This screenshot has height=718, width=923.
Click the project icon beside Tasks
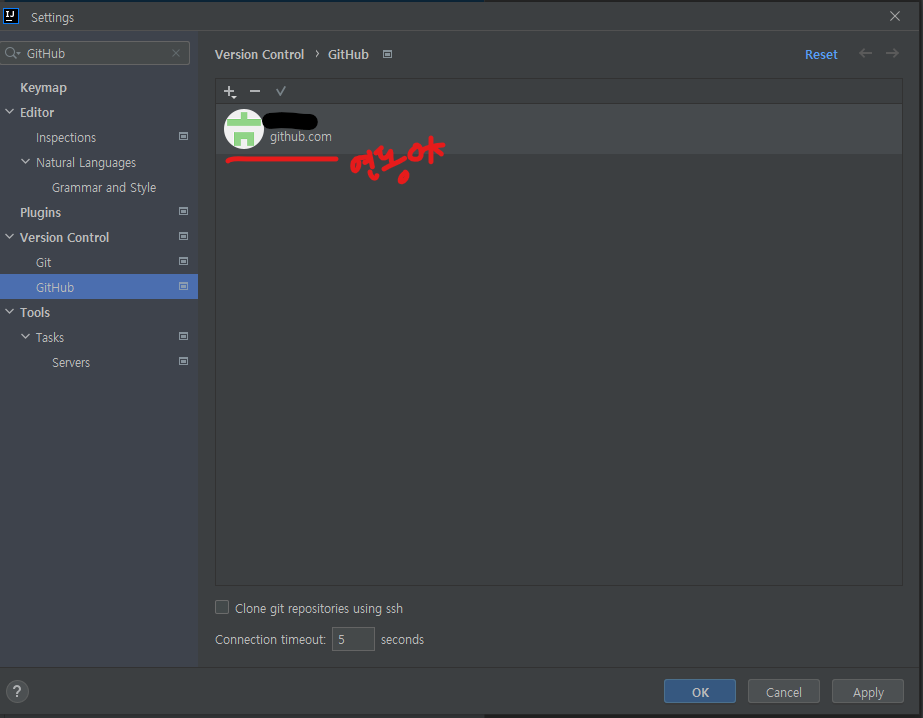point(184,337)
